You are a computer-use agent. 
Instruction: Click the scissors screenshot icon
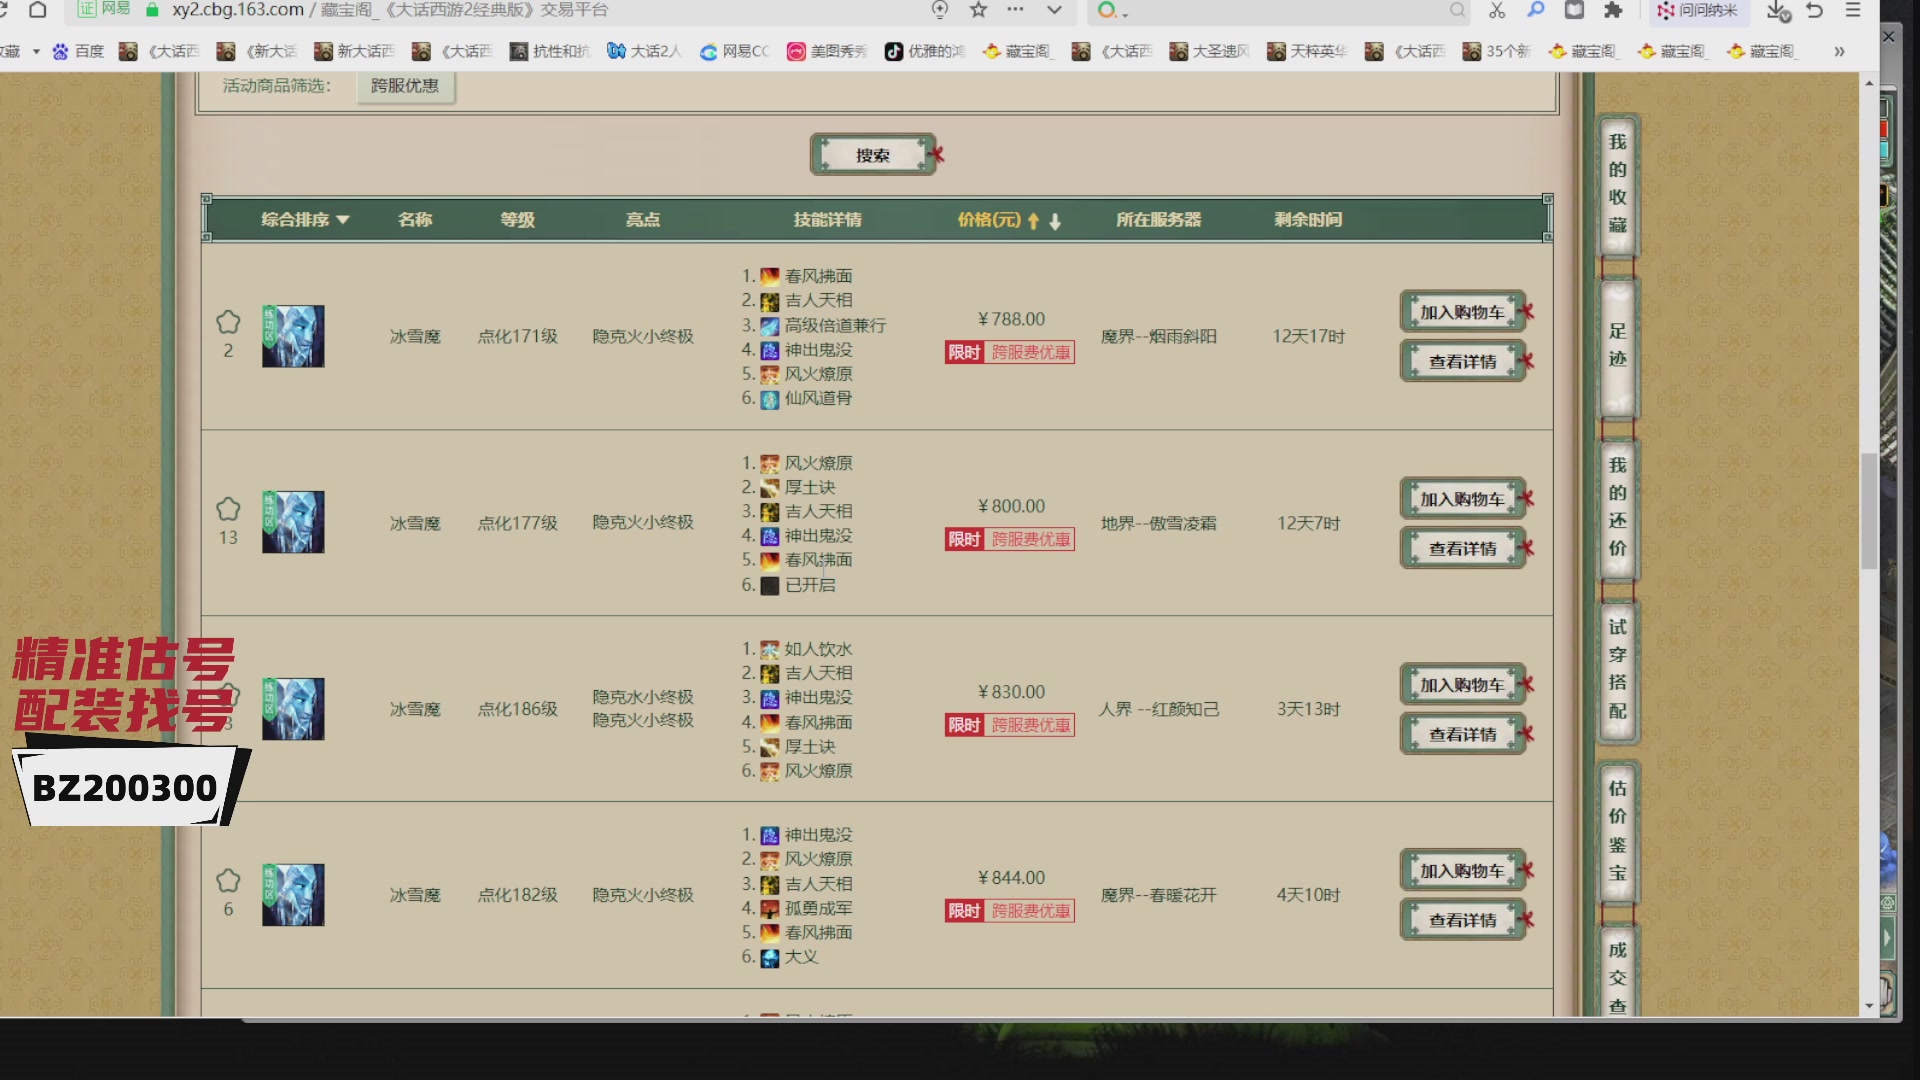point(1497,10)
